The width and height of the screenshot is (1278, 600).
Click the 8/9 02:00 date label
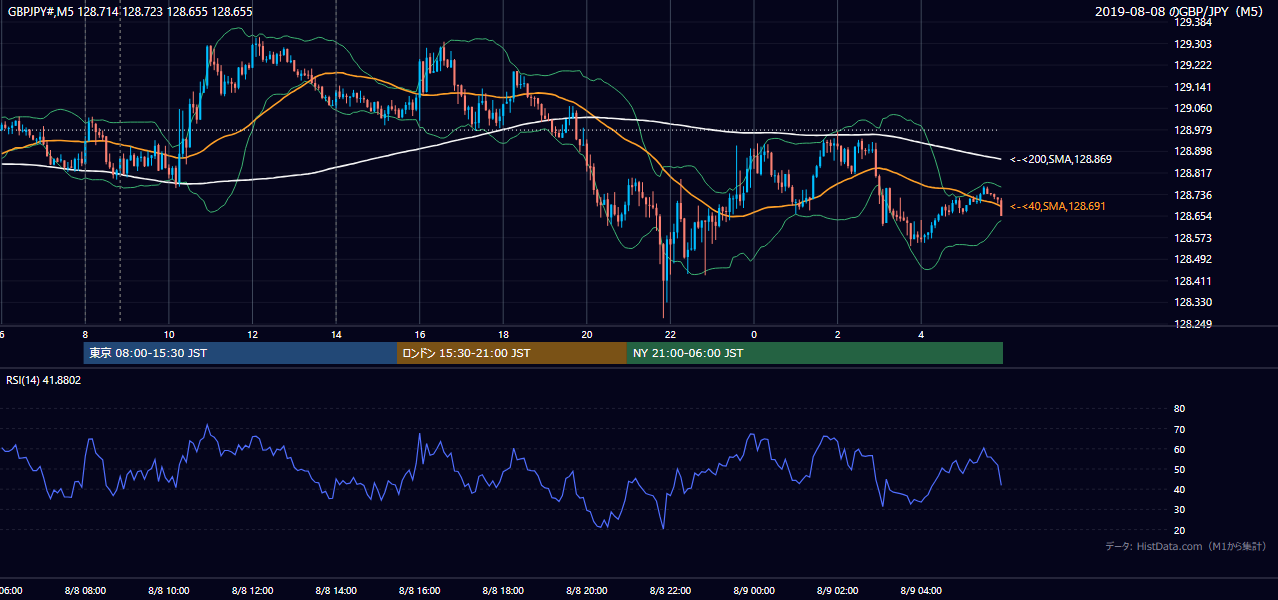pos(838,591)
